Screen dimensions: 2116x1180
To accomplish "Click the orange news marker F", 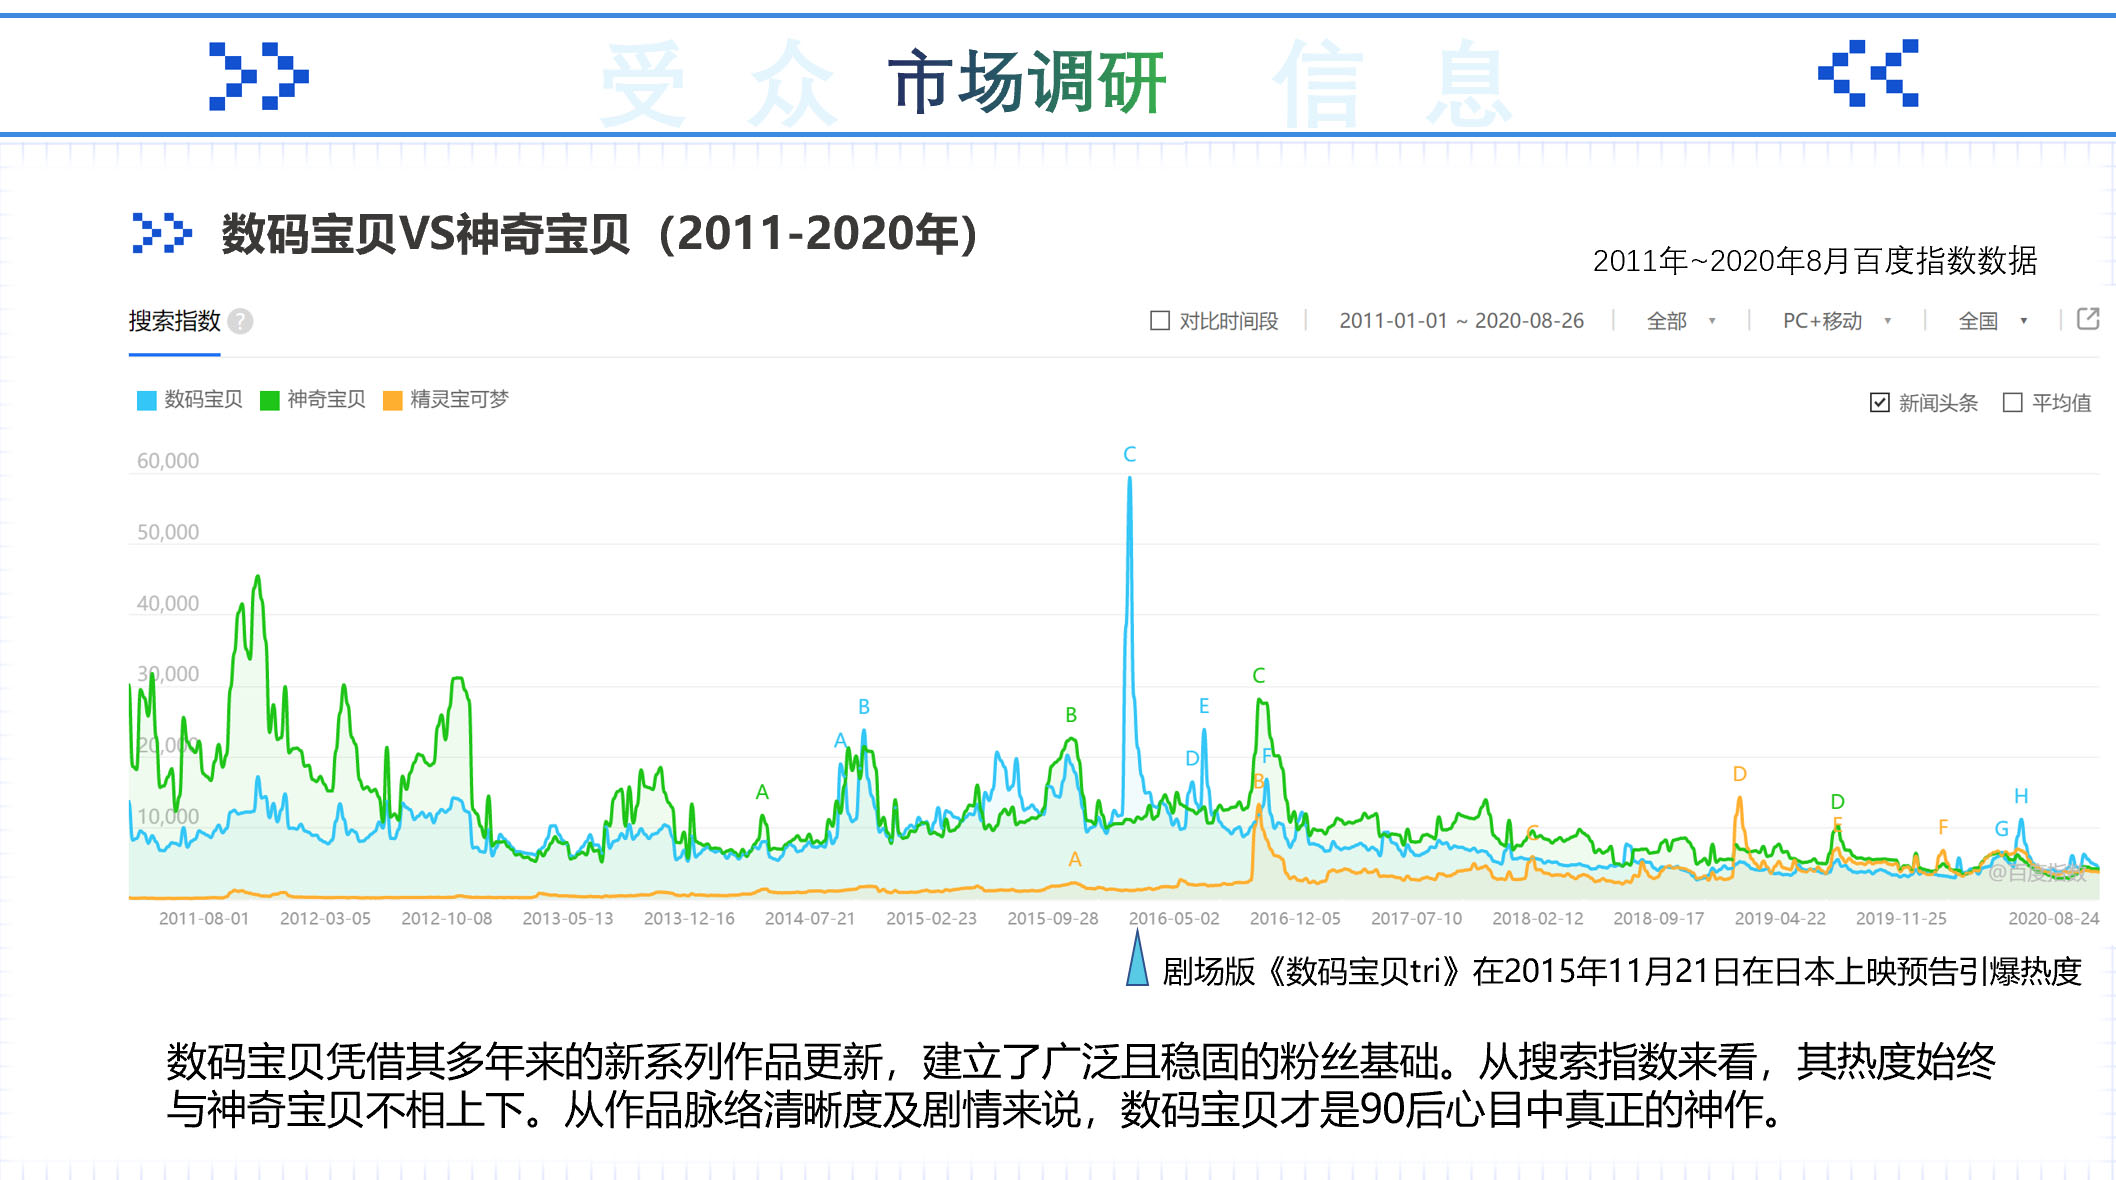I will [x=1943, y=827].
